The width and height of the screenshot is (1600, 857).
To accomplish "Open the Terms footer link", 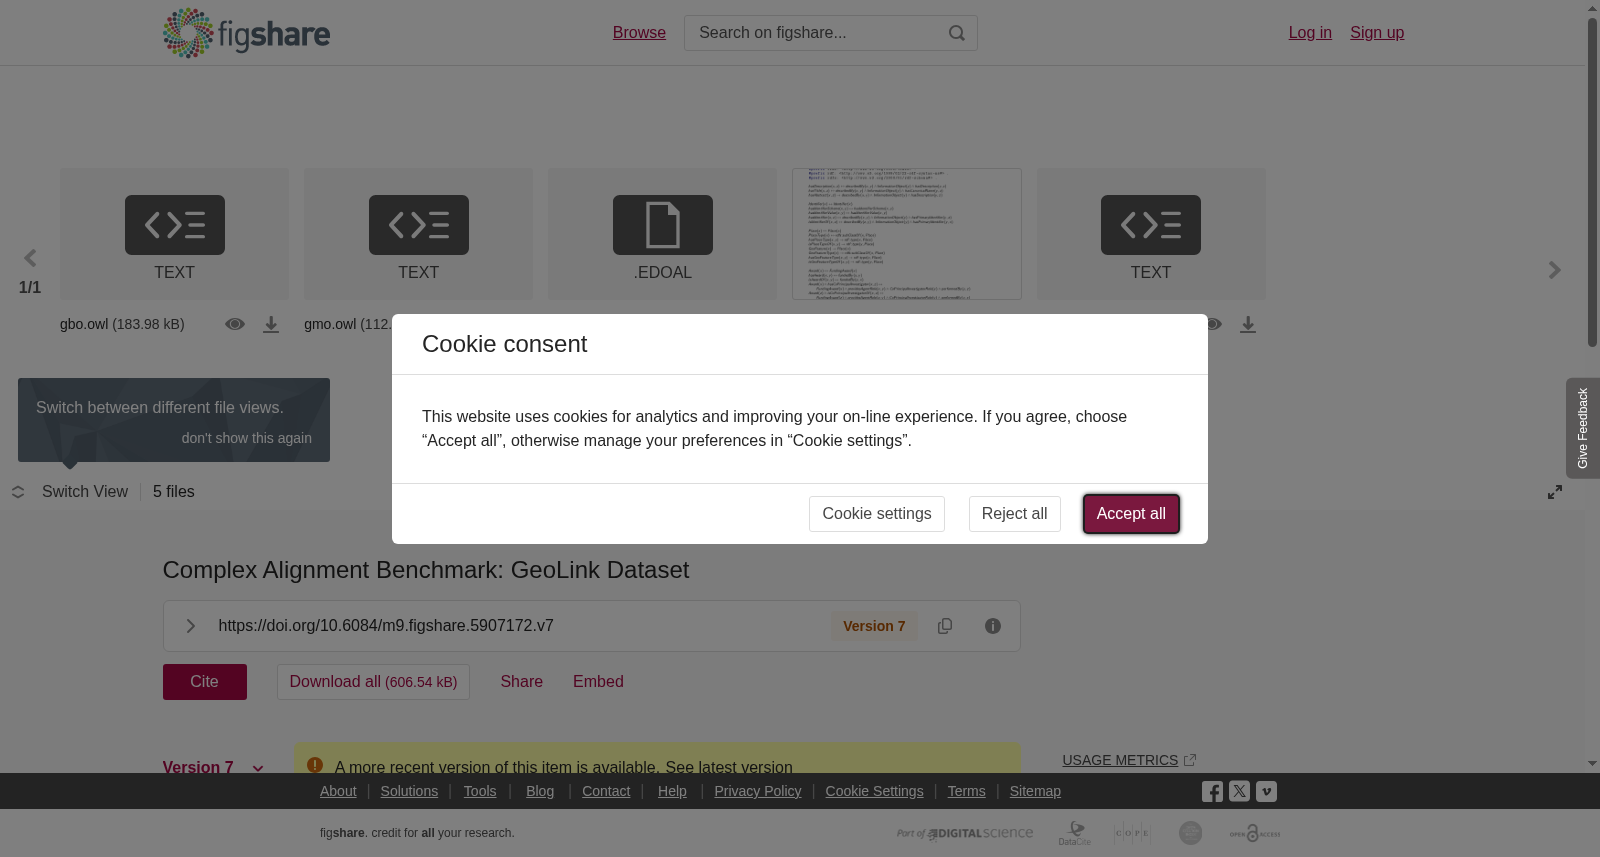I will 966,791.
